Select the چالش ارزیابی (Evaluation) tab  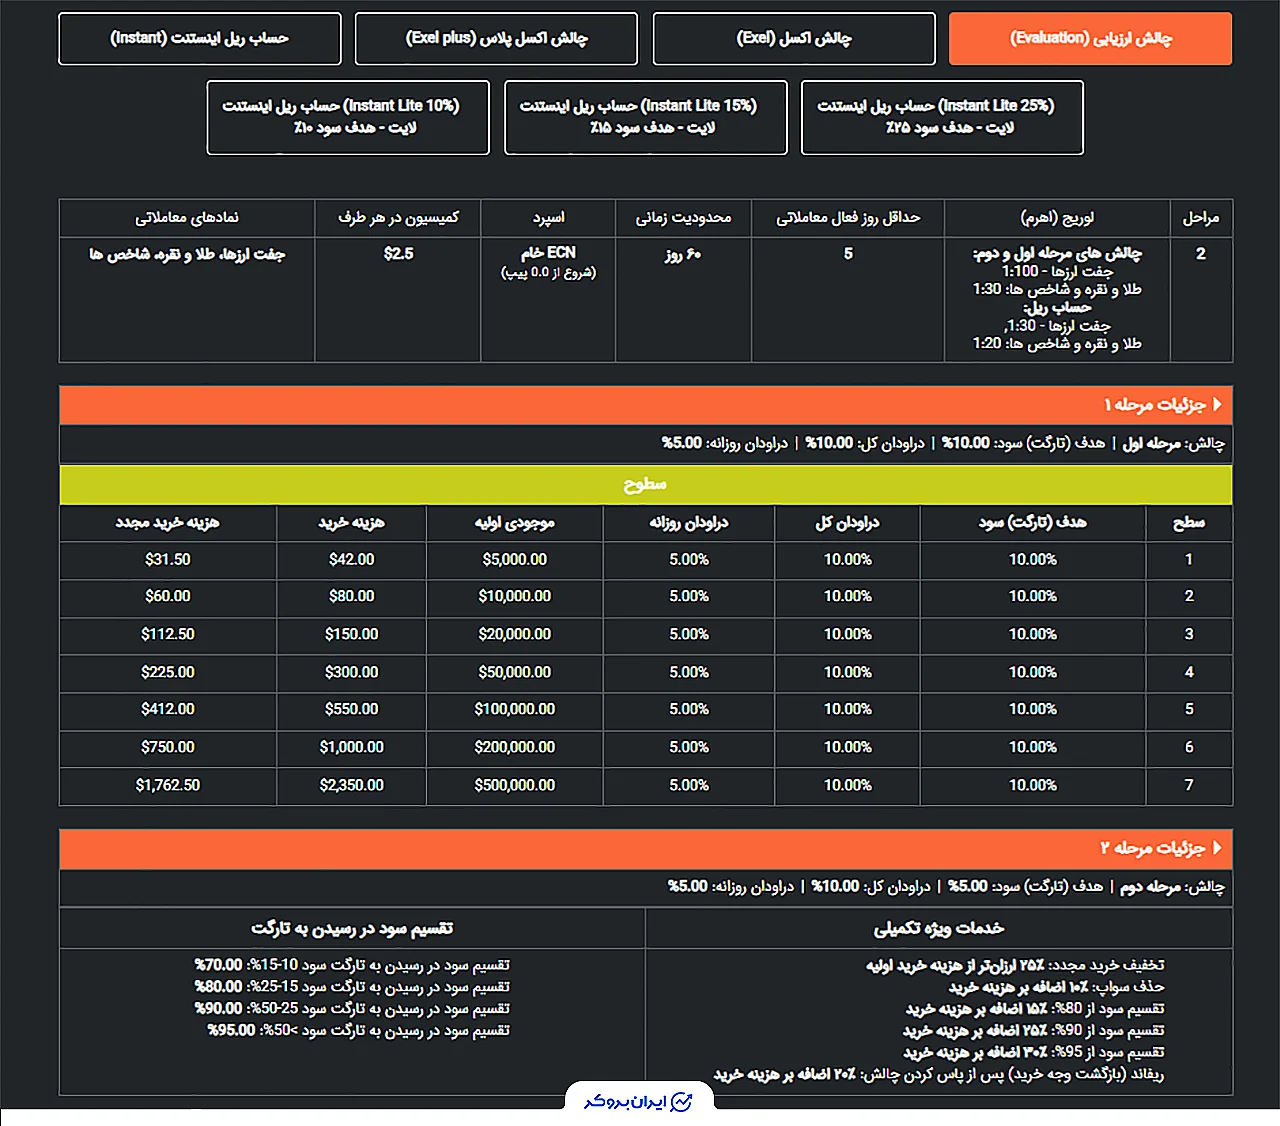pyautogui.click(x=1090, y=39)
